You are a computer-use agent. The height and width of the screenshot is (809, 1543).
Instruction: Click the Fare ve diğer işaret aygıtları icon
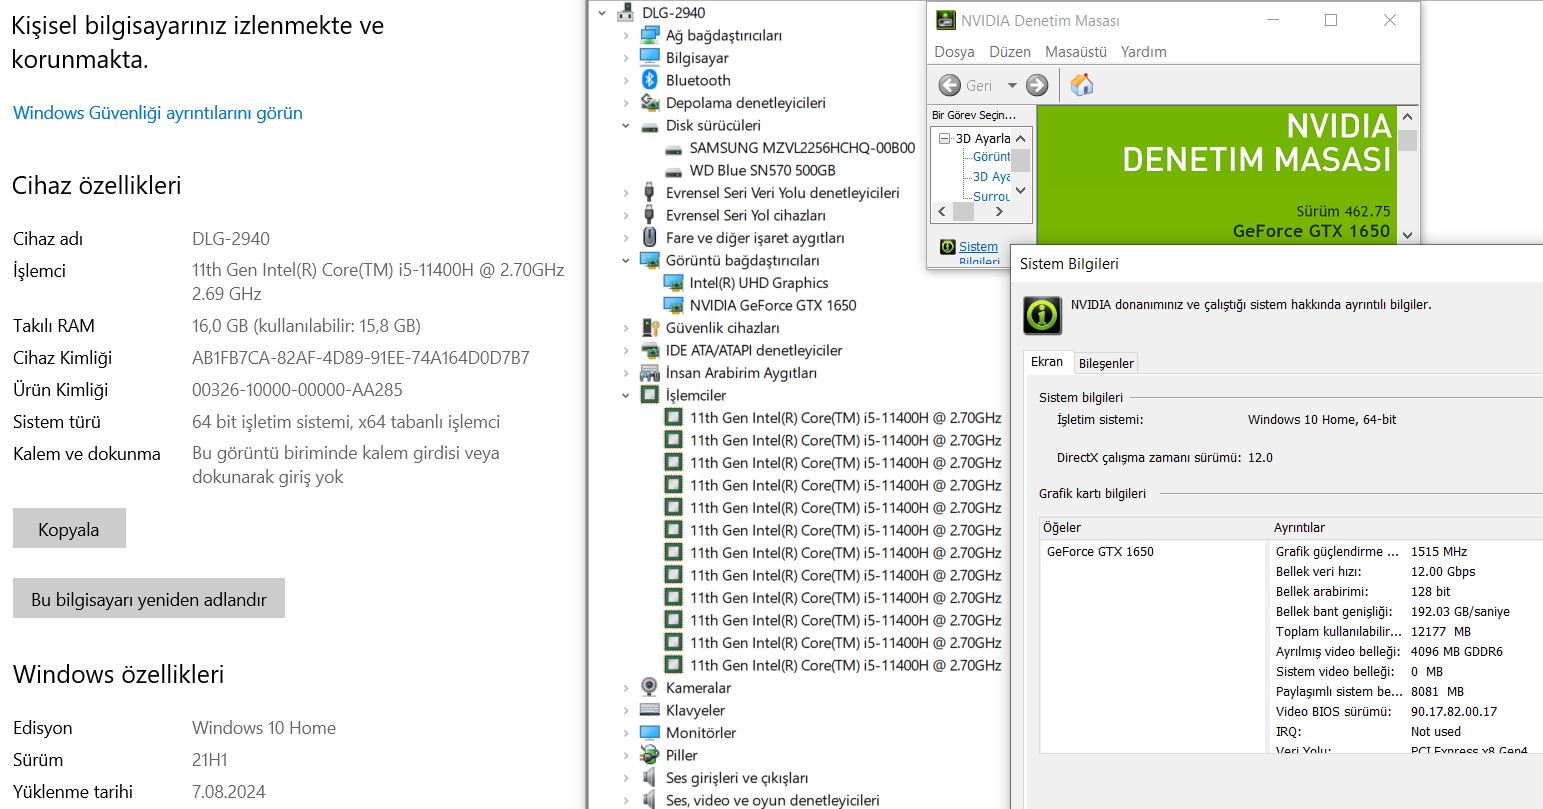click(649, 238)
